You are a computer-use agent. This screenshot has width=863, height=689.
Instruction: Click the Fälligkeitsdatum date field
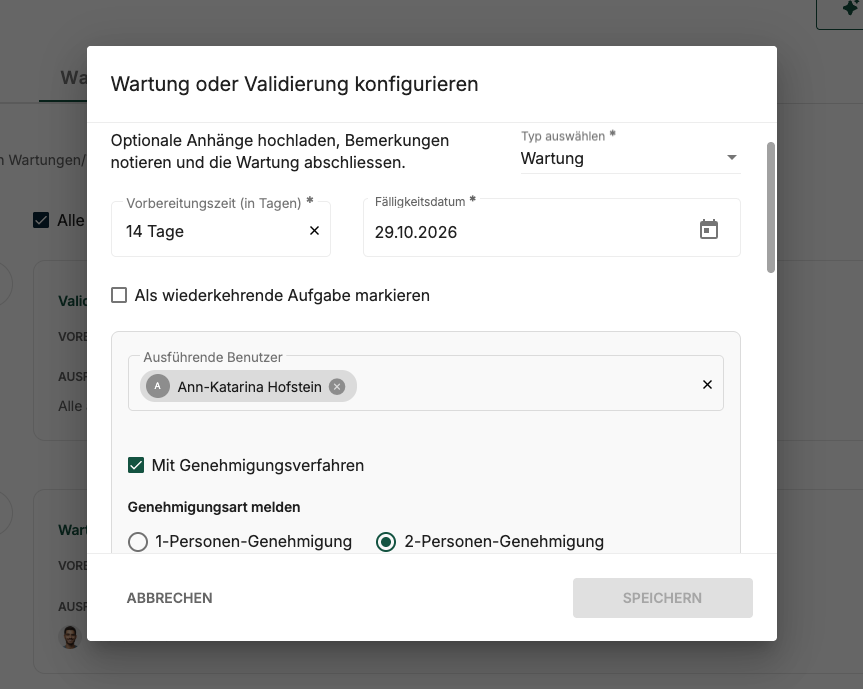(551, 228)
